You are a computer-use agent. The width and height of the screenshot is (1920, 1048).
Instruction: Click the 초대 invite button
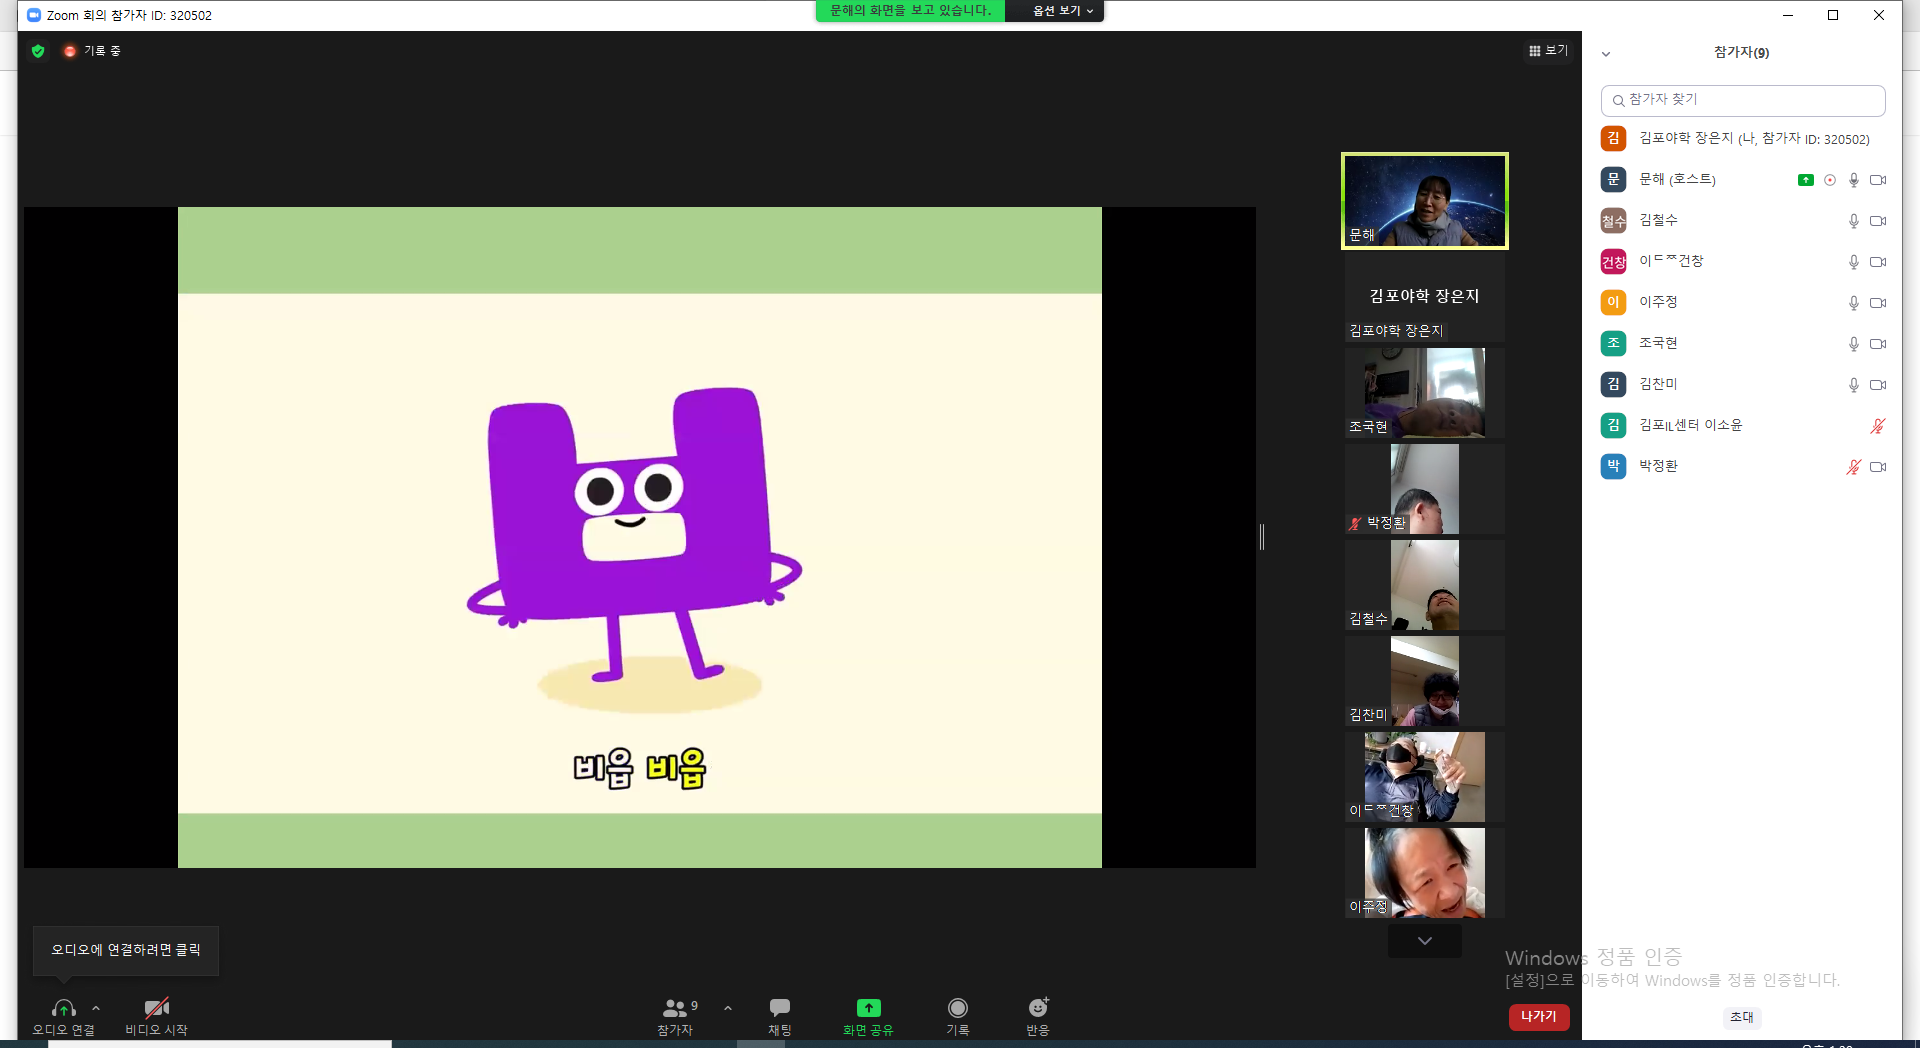click(x=1741, y=1017)
